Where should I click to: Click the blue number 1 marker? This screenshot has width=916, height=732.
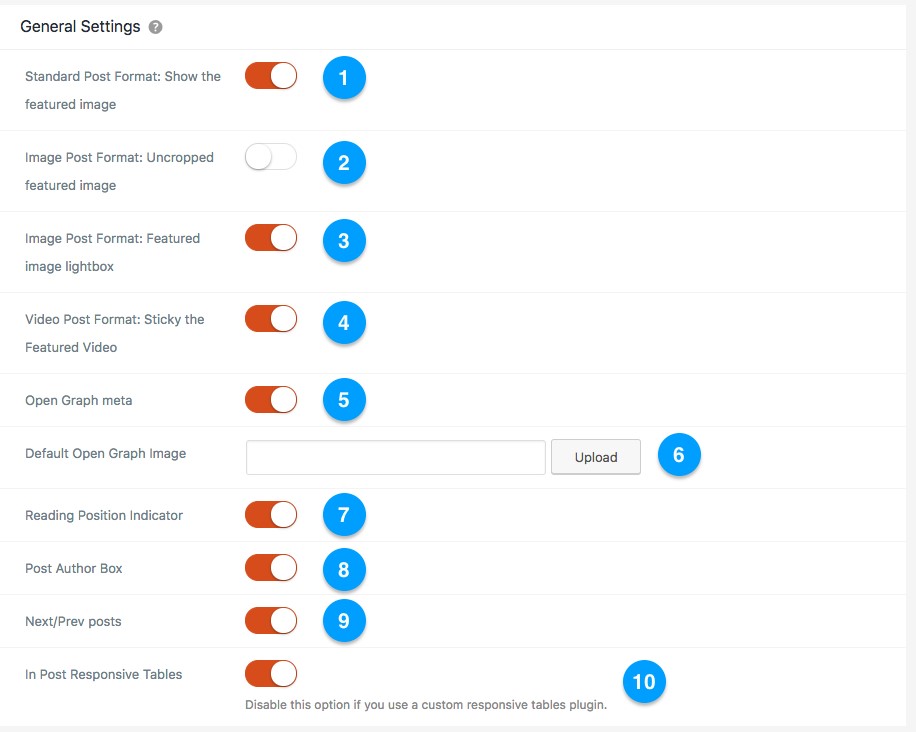(x=344, y=78)
